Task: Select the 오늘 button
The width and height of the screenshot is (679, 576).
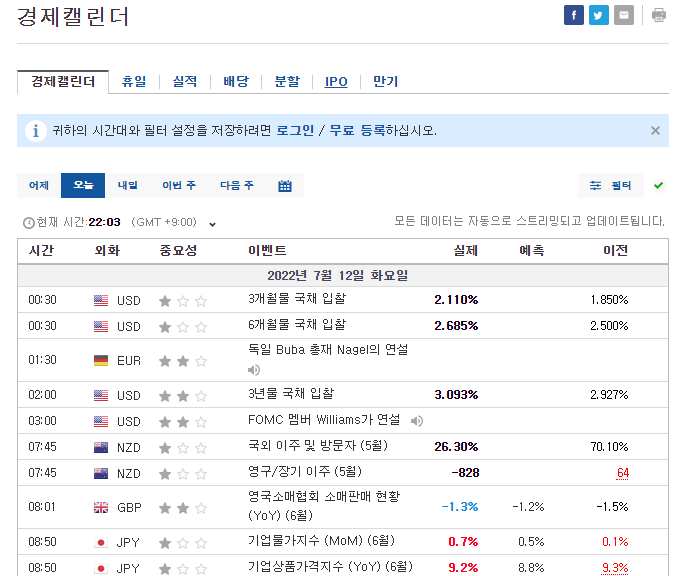Action: (x=83, y=185)
